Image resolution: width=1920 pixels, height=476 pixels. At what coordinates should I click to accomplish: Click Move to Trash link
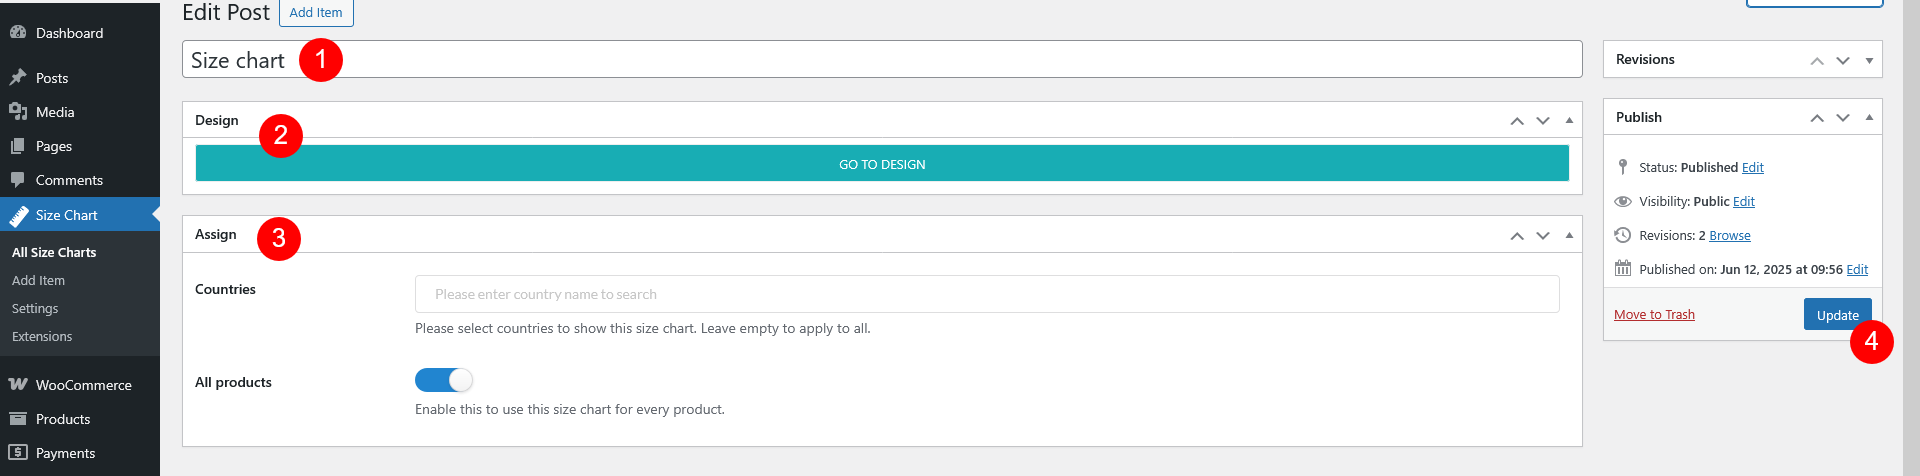point(1654,315)
